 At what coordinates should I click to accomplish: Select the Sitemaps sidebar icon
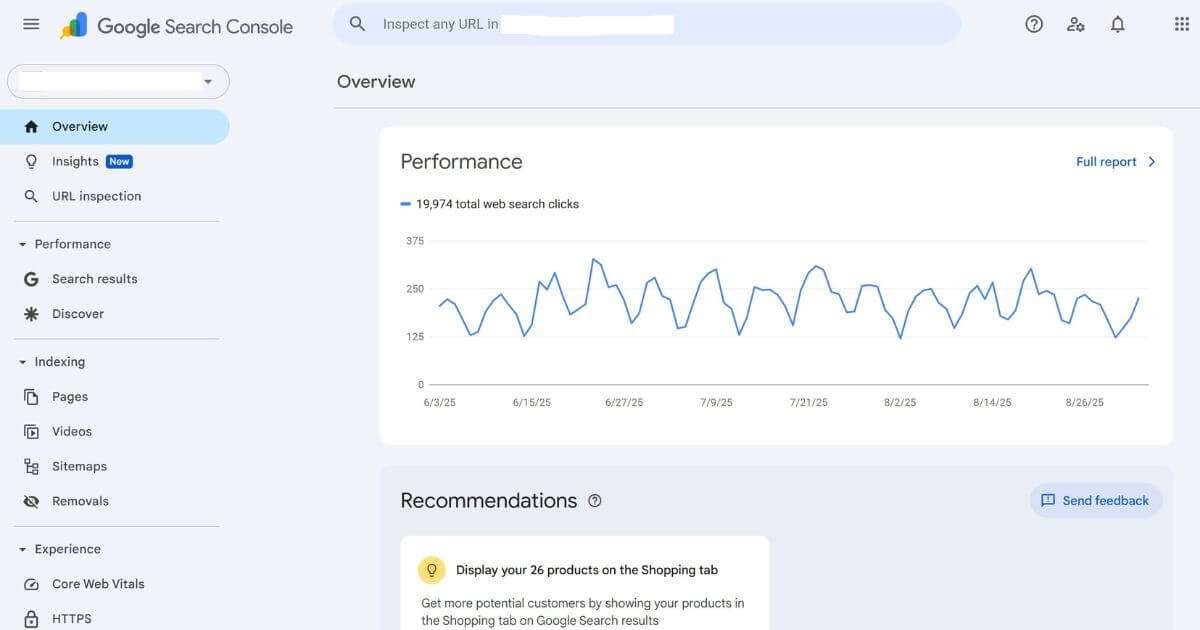coord(31,466)
